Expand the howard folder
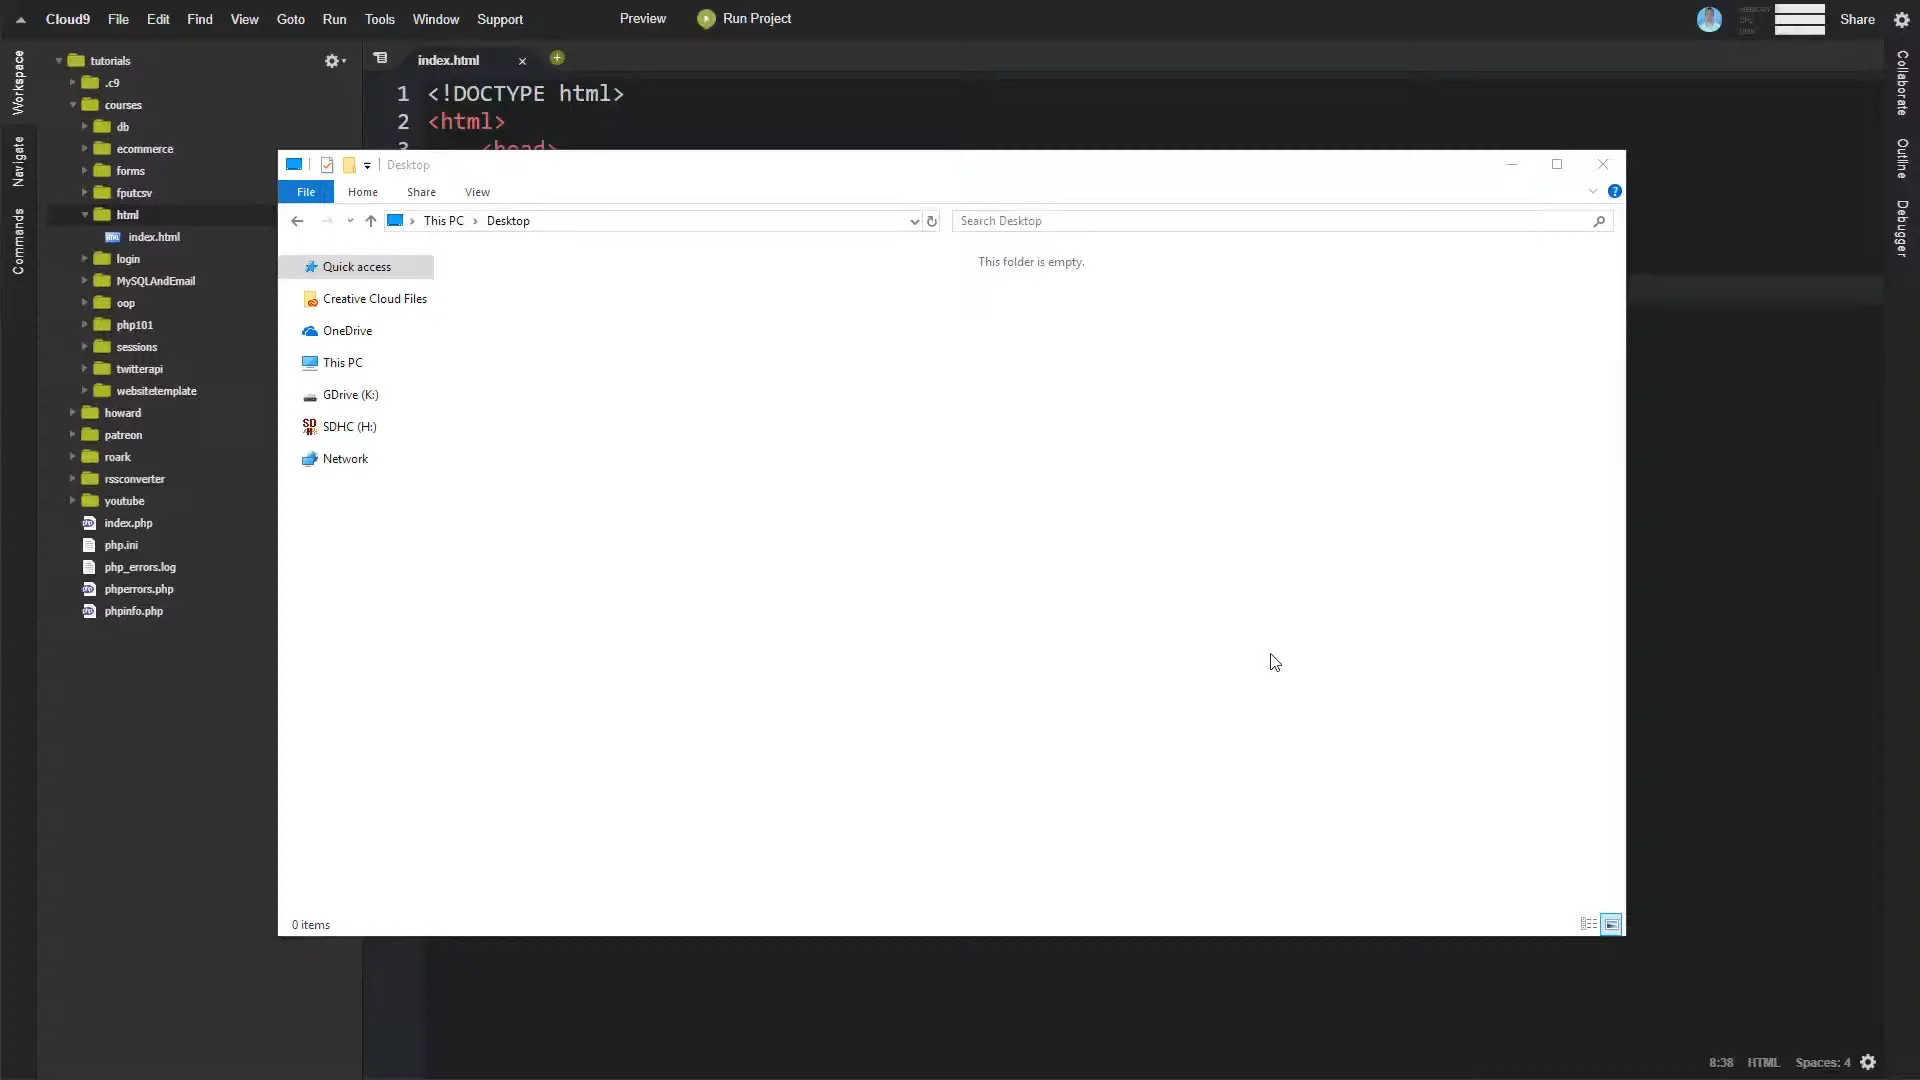 (x=73, y=413)
